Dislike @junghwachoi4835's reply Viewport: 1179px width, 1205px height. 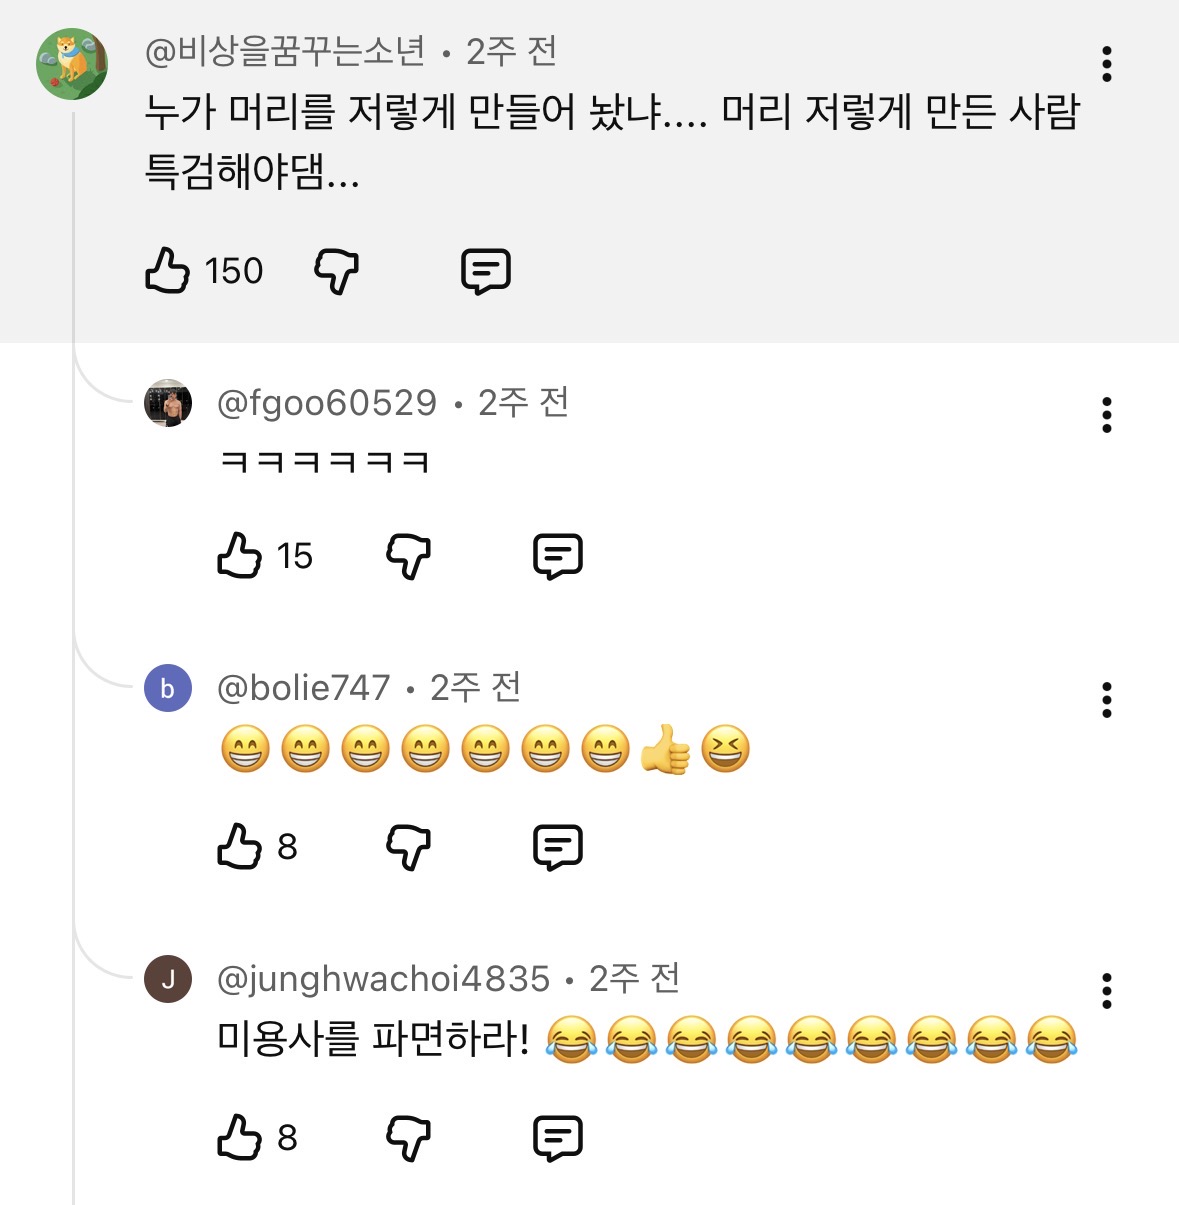[408, 1138]
